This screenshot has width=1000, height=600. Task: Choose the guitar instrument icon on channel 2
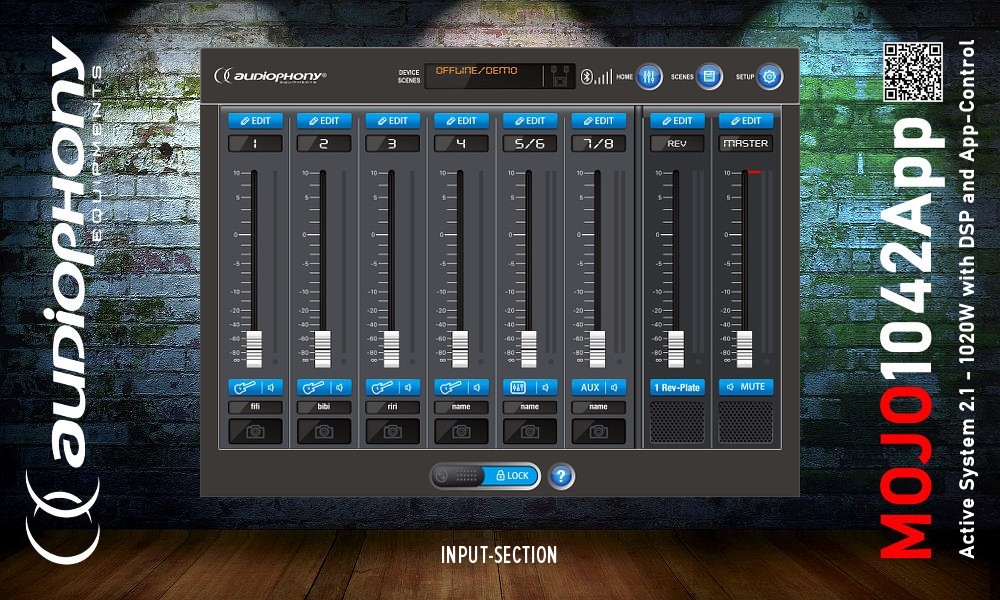312,387
